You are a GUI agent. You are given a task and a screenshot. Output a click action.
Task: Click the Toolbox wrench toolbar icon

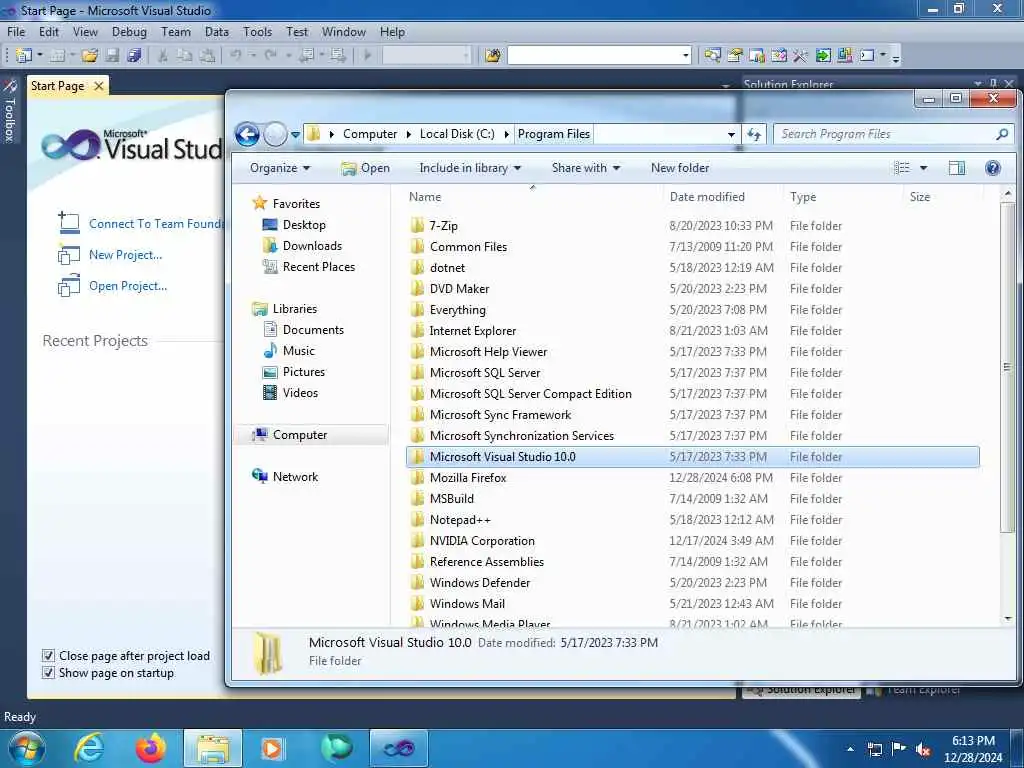coord(800,56)
